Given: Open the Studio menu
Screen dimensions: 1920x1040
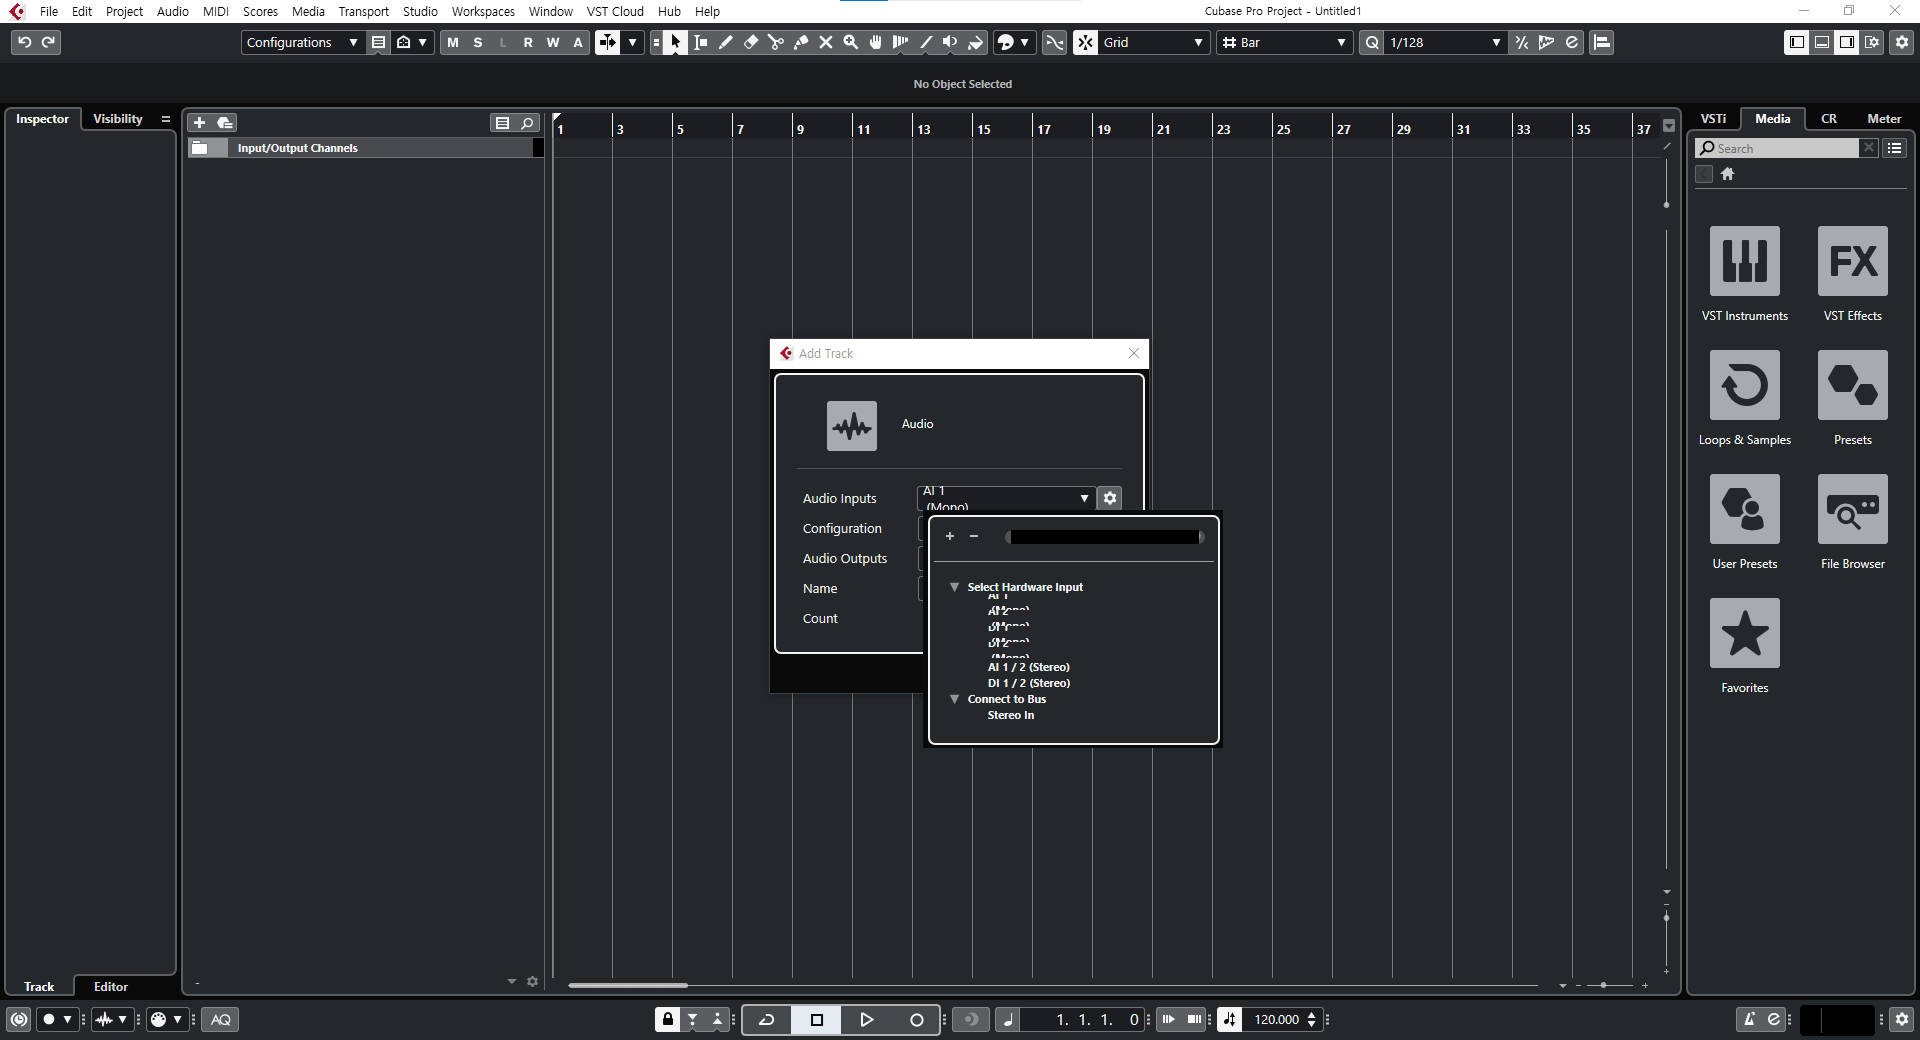Looking at the screenshot, I should coord(419,11).
